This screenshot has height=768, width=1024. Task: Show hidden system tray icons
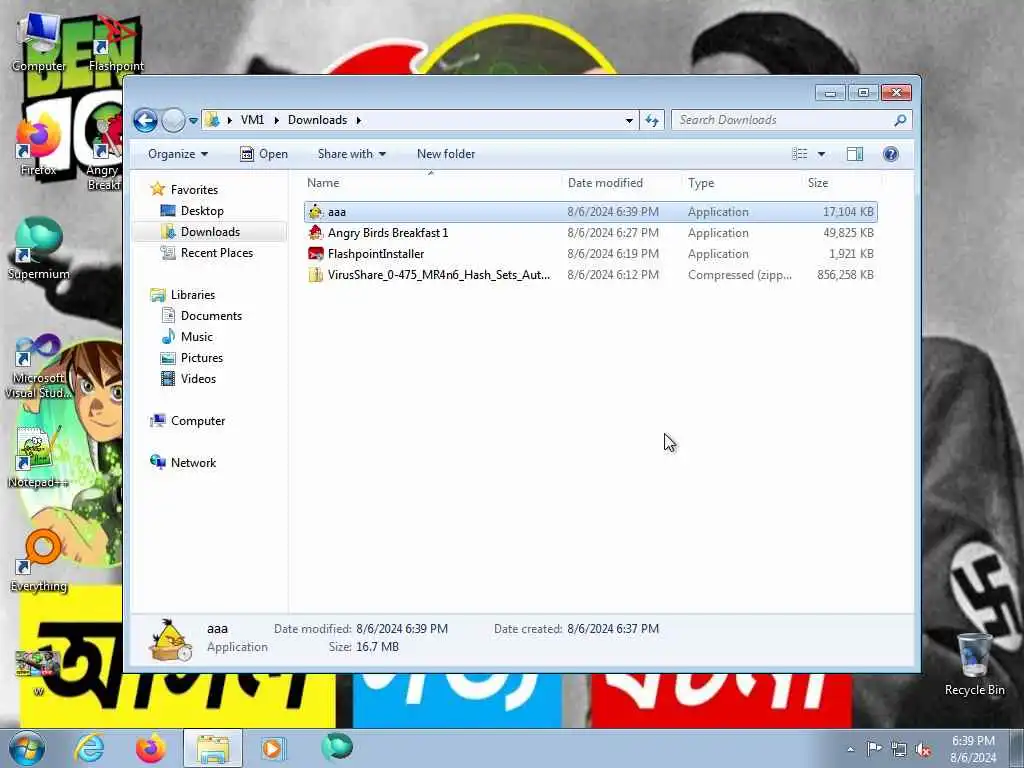coord(850,749)
